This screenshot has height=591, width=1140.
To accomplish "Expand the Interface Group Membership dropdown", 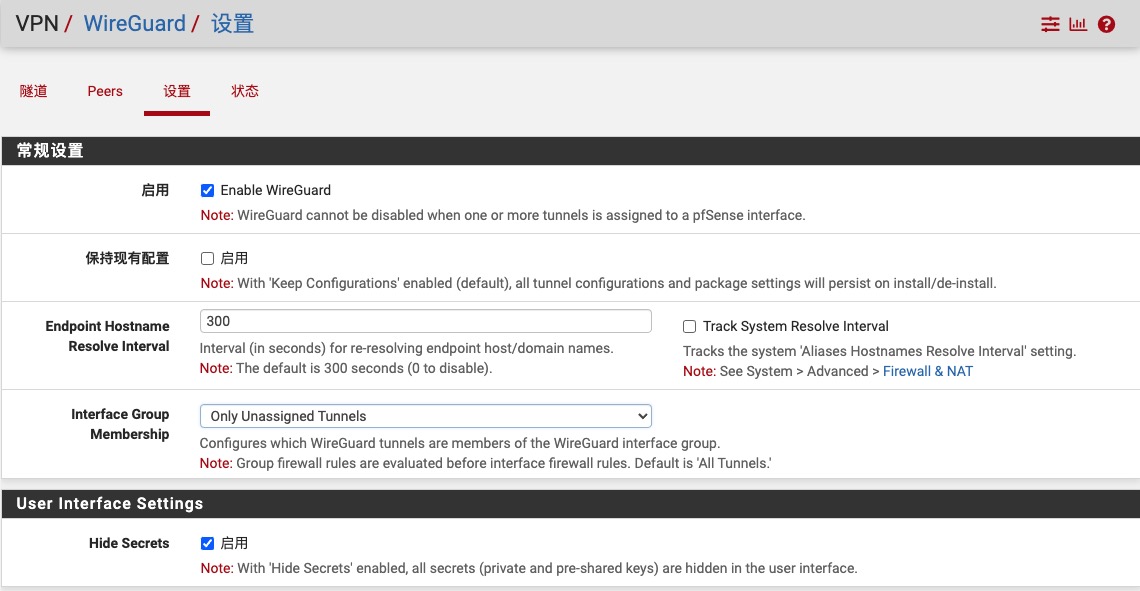I will (426, 416).
